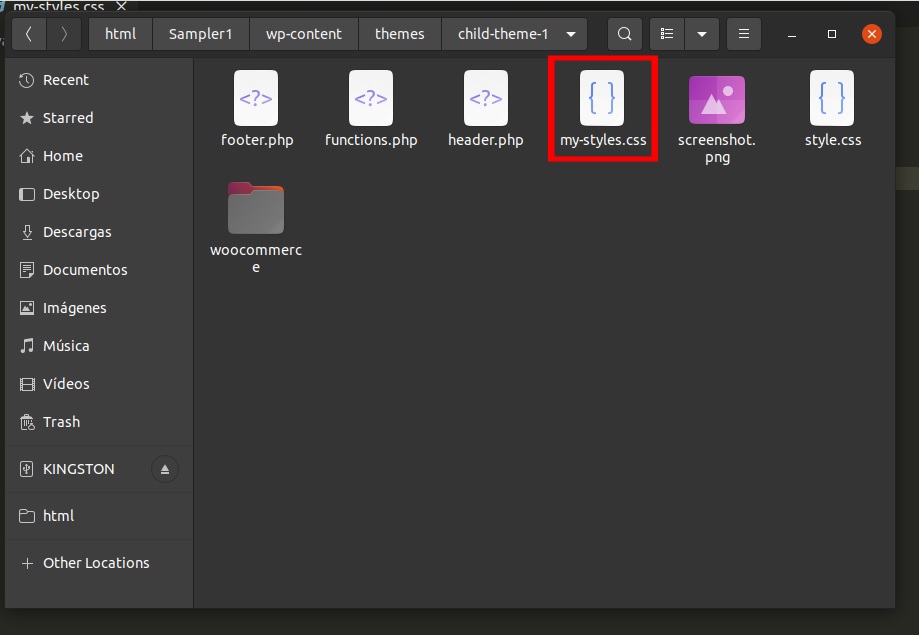Open the search magnifier button
This screenshot has width=919, height=635.
pos(625,34)
